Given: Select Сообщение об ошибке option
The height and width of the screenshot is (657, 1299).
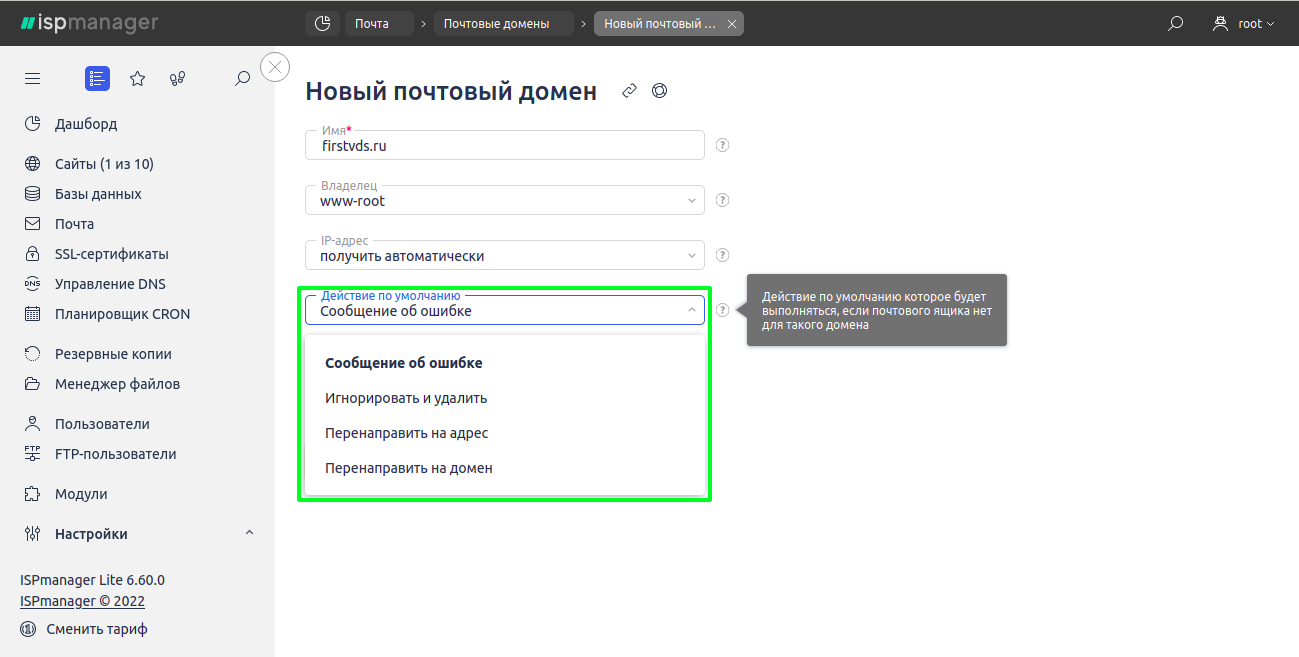Looking at the screenshot, I should pos(505,363).
